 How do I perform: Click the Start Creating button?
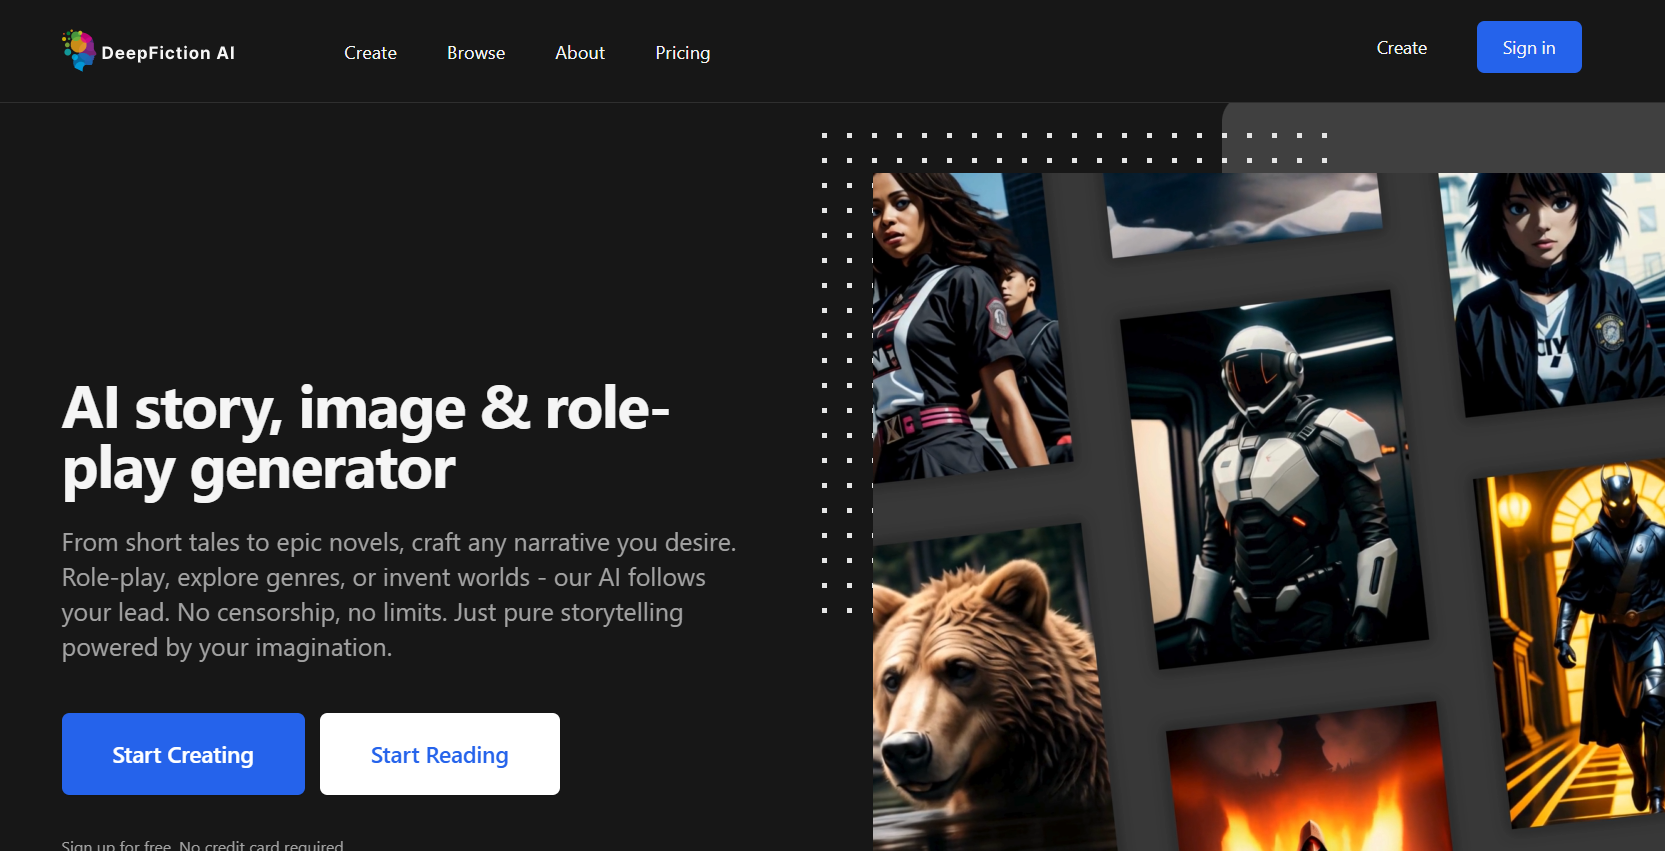coord(183,754)
